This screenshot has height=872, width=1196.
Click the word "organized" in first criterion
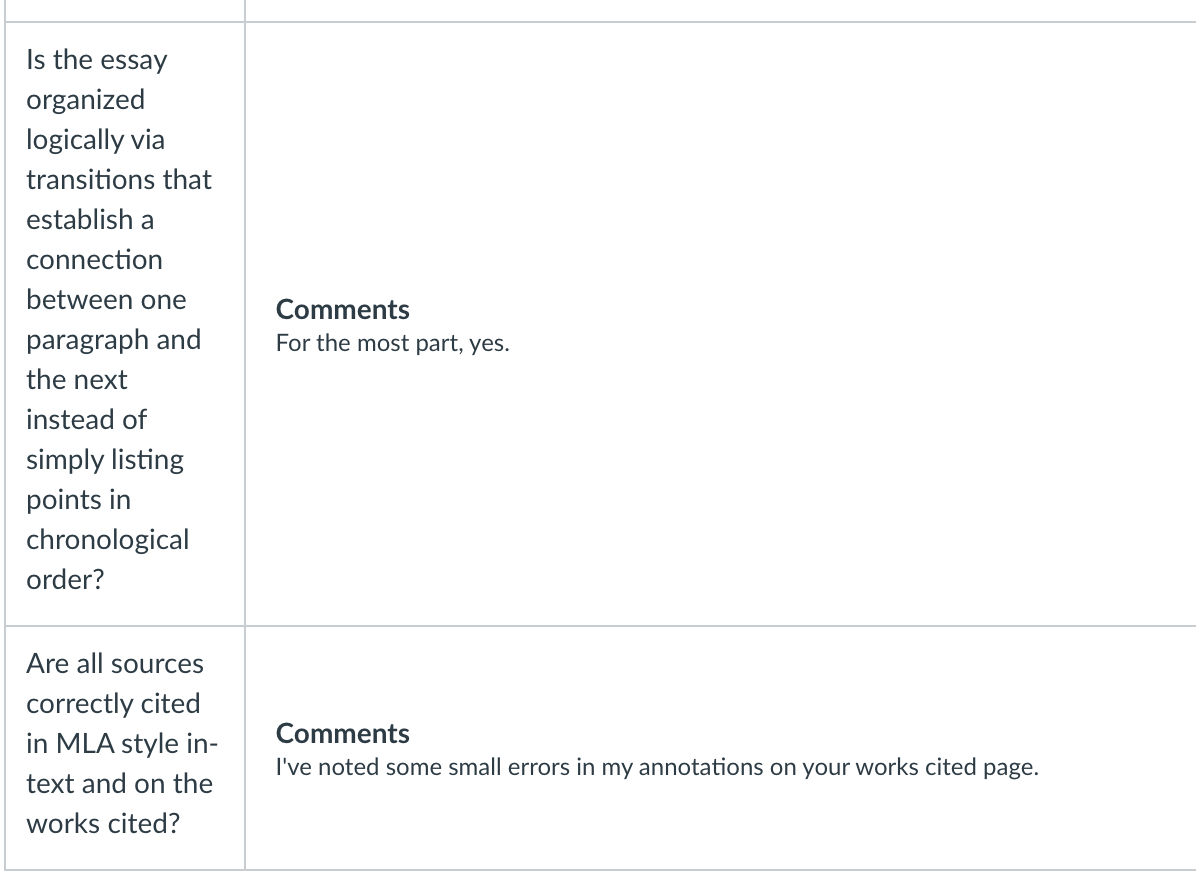(x=85, y=101)
